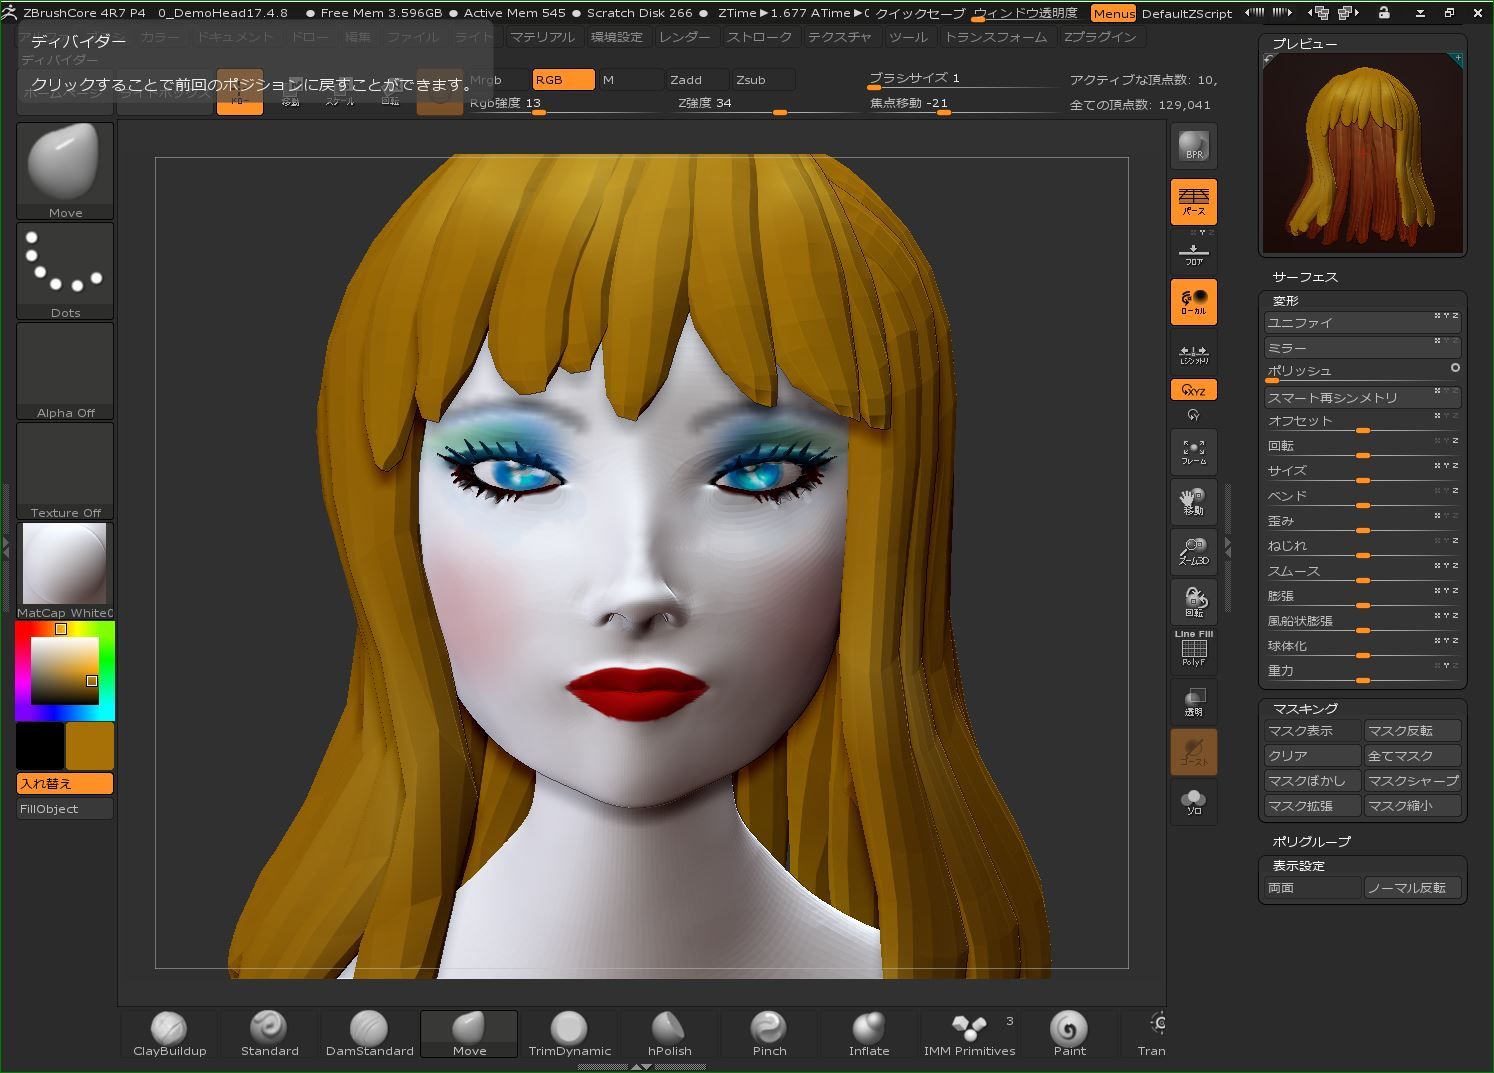Collapse the 表示設定 display properties section

point(1298,865)
